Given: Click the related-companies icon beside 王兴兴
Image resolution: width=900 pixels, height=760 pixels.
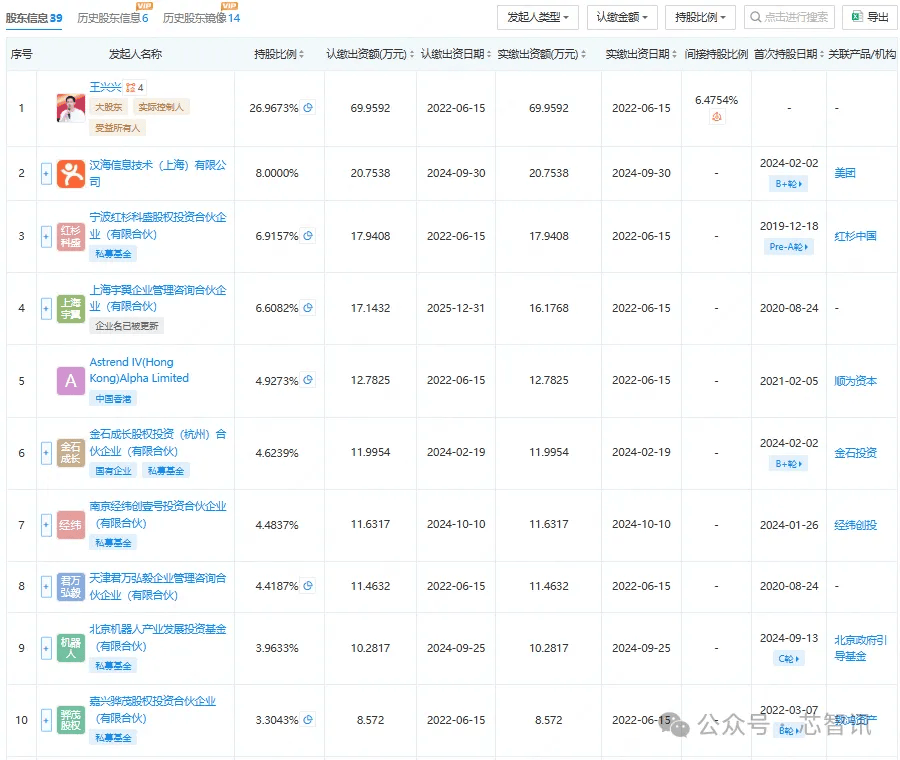Looking at the screenshot, I should click(135, 87).
